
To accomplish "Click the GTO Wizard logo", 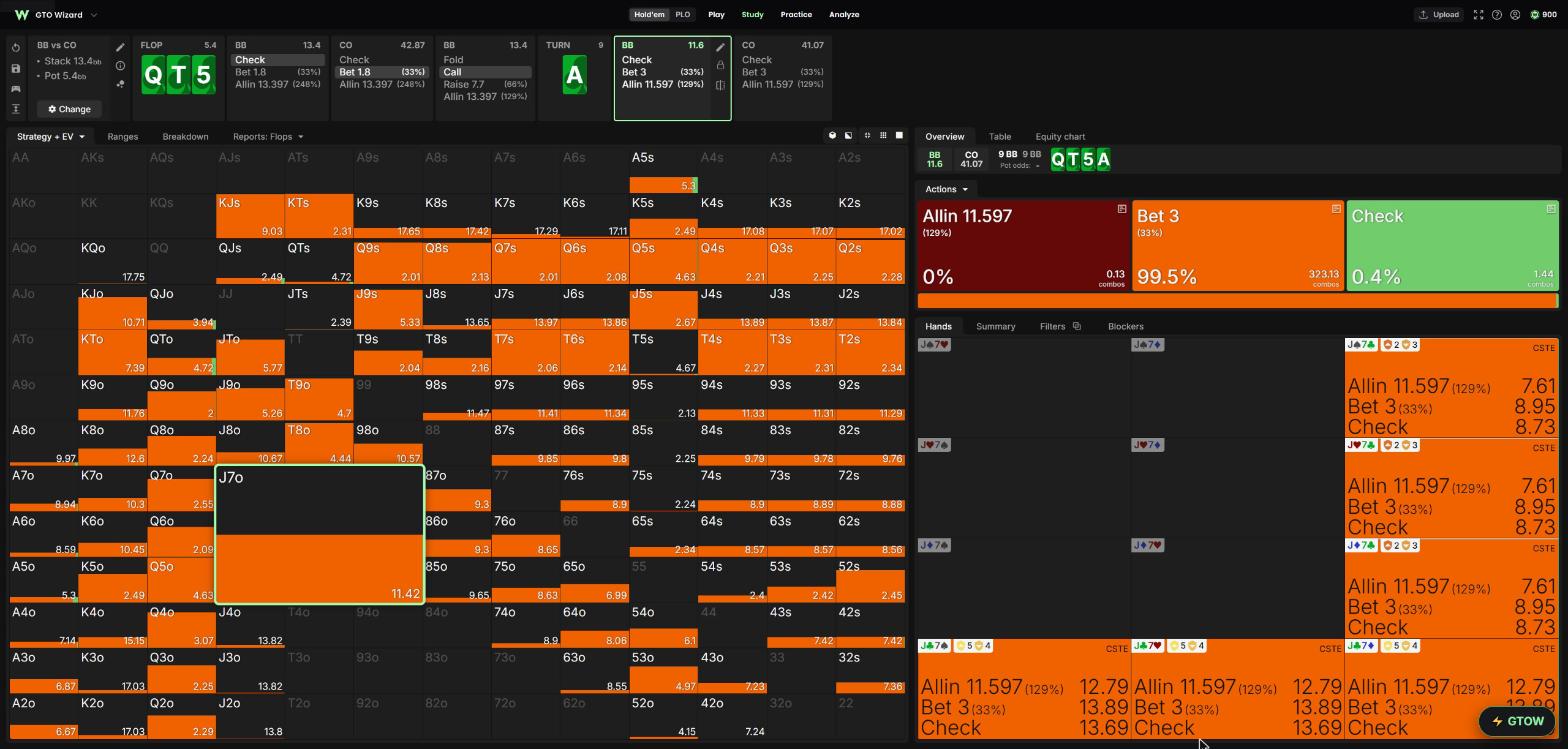I will point(22,15).
